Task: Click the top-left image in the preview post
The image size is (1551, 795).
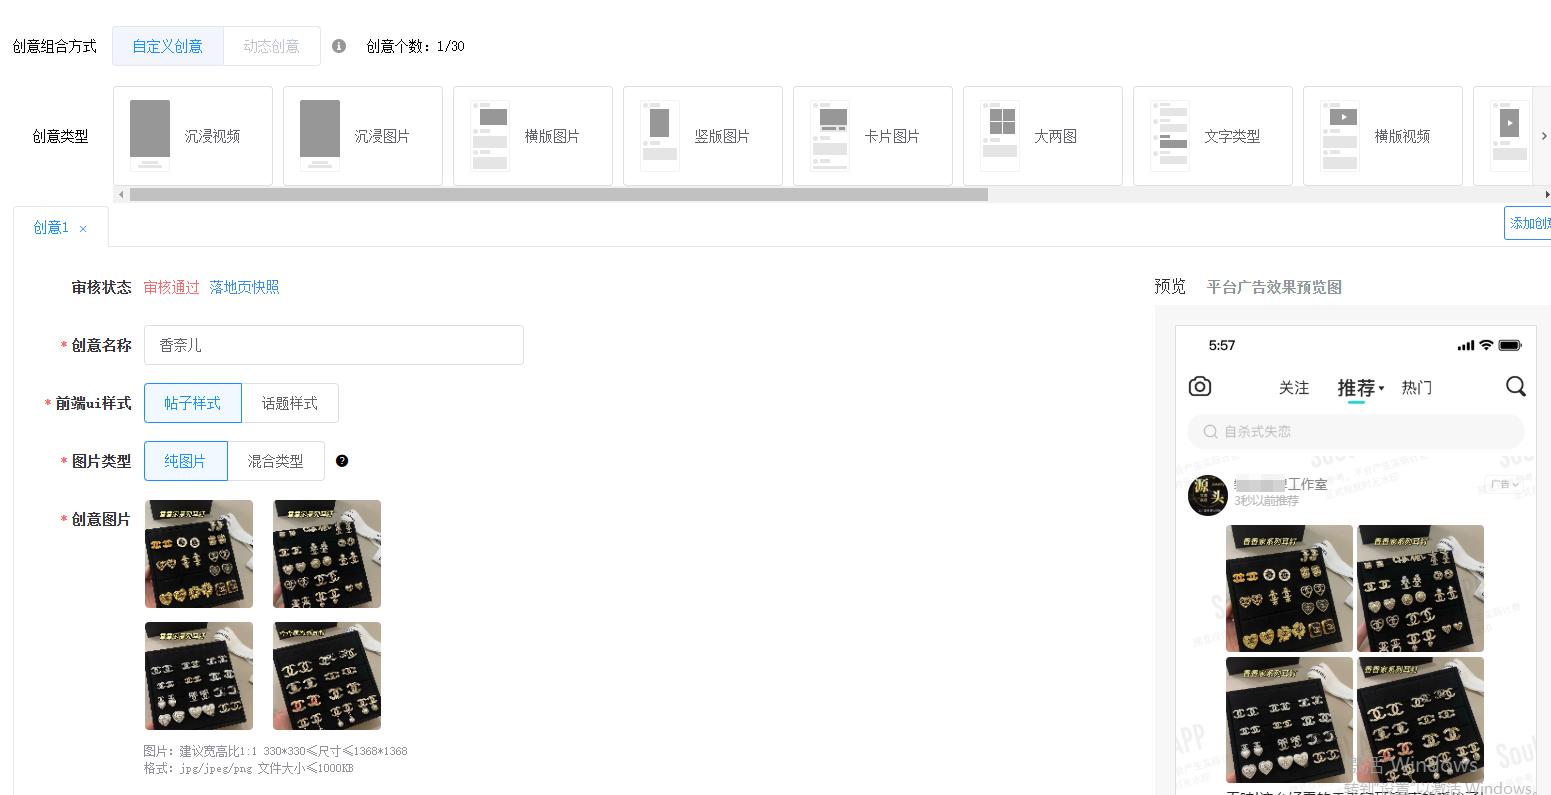Action: pos(1289,589)
